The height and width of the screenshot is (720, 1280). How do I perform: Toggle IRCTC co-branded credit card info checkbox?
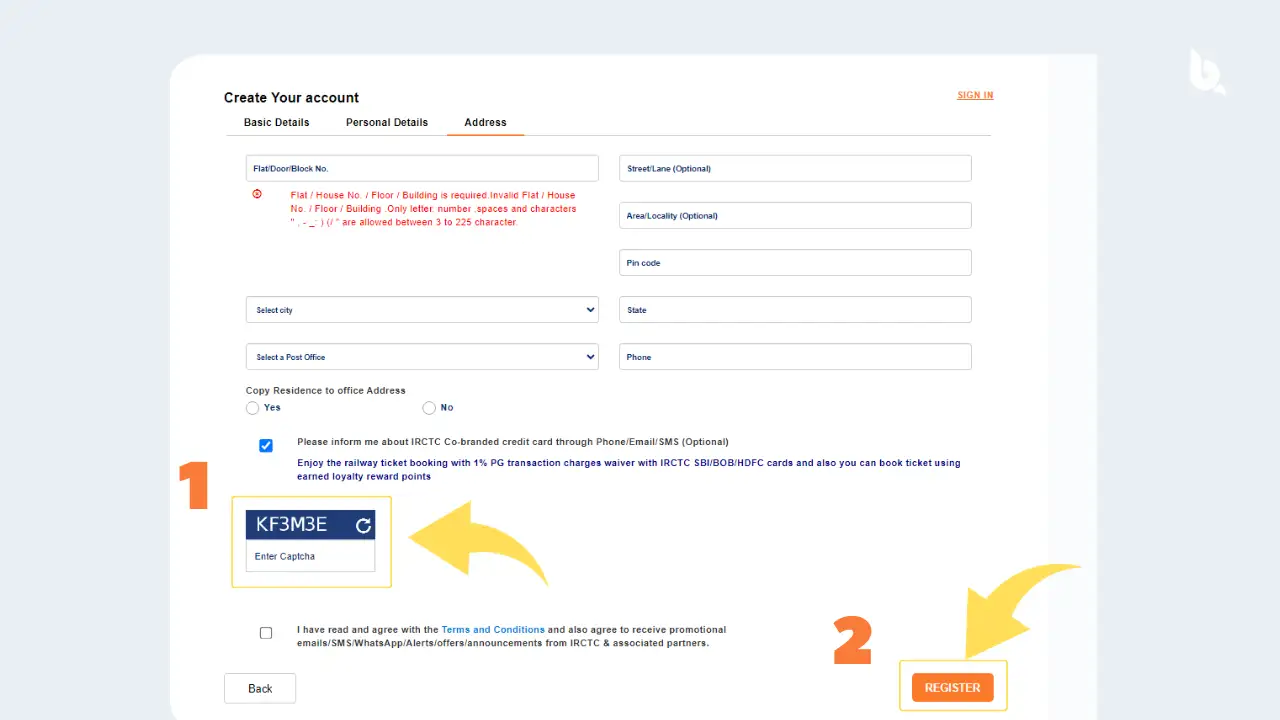coord(266,446)
